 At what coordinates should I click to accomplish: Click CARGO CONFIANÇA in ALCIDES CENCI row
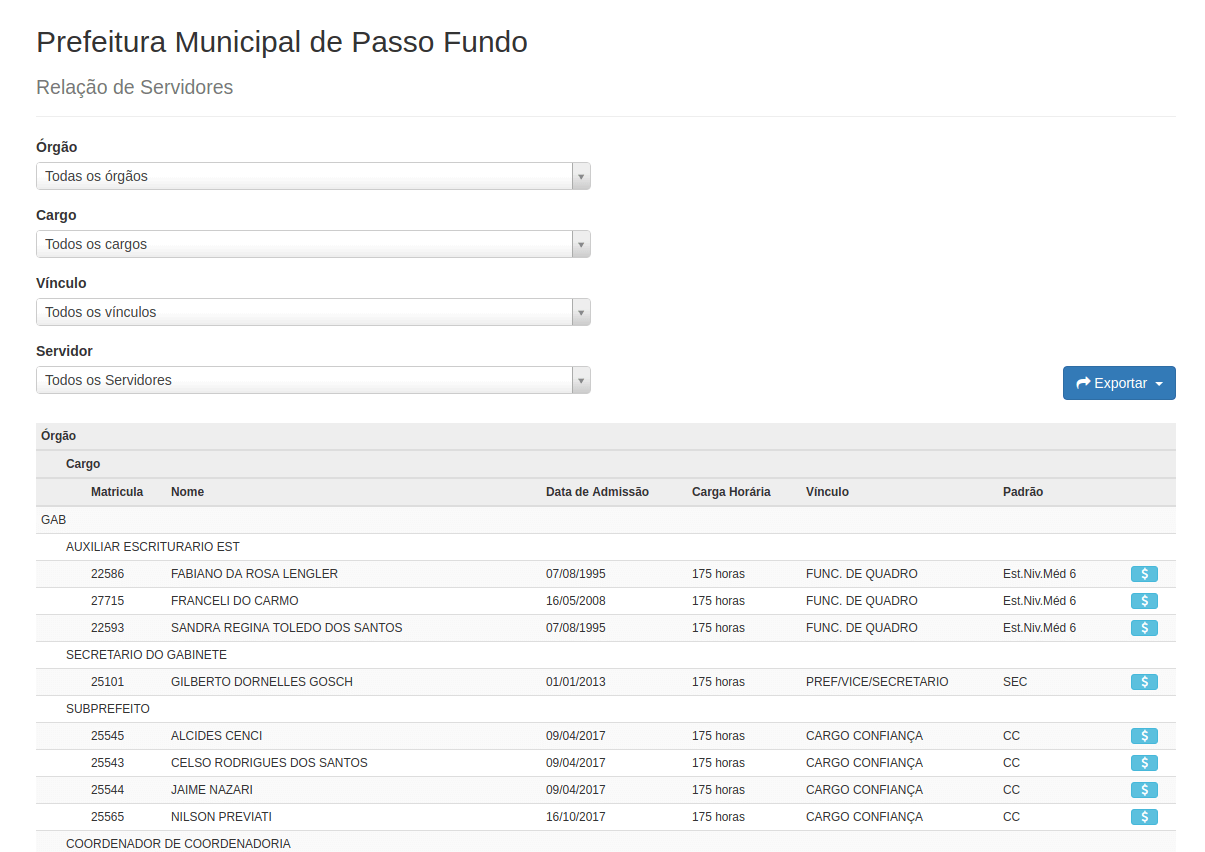(x=864, y=736)
